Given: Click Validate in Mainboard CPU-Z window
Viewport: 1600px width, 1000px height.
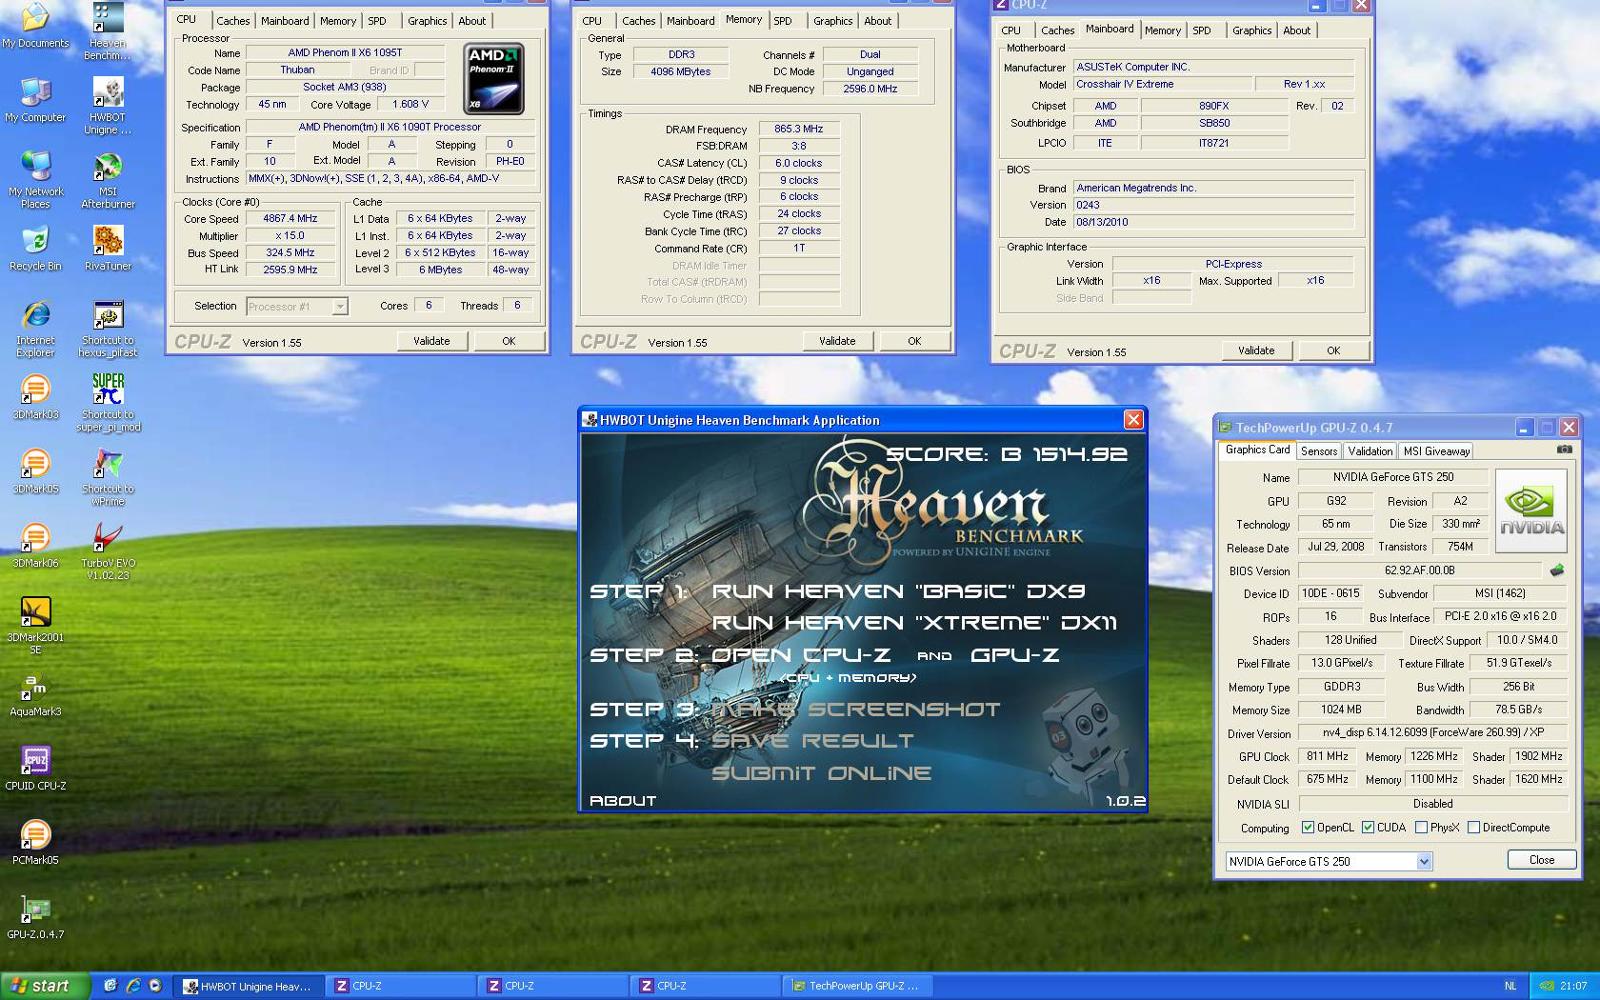Looking at the screenshot, I should click(x=1256, y=351).
